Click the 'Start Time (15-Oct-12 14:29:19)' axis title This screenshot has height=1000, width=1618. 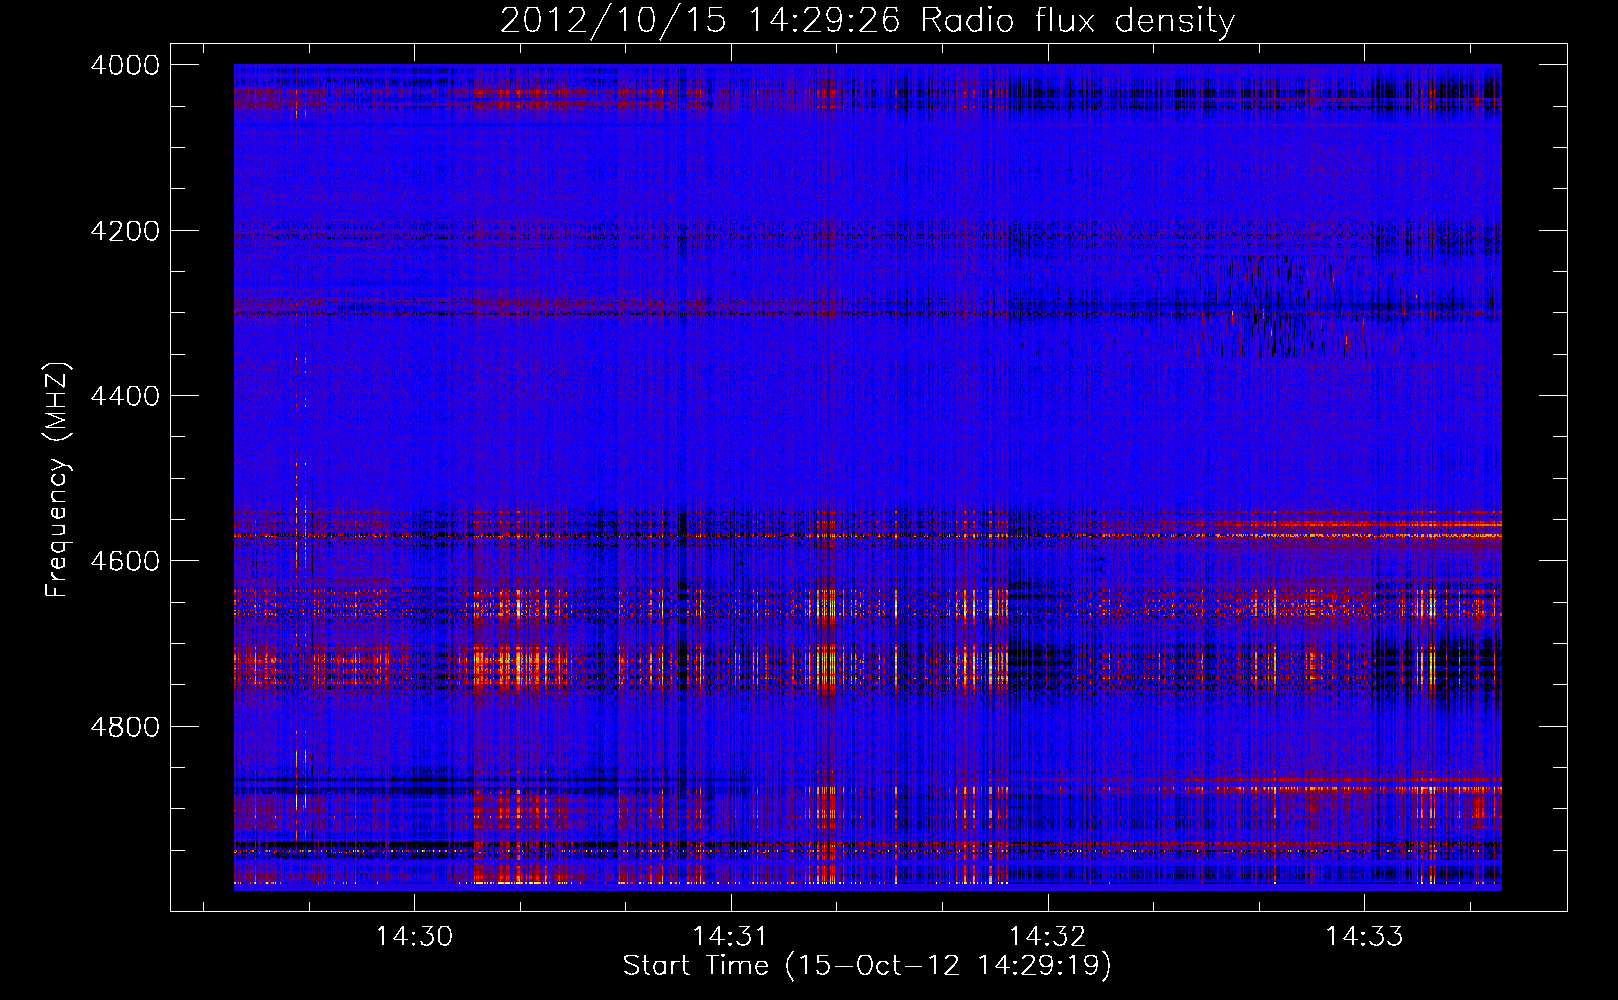click(x=867, y=966)
